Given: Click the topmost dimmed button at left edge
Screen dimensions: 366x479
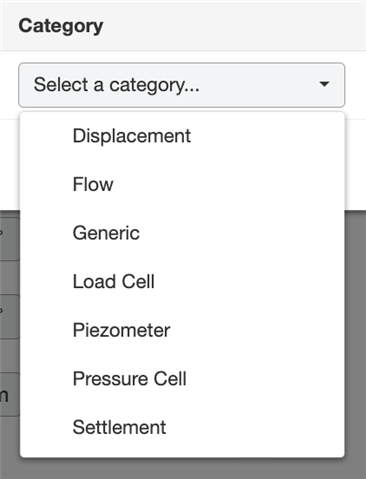Looking at the screenshot, I should point(9,239).
